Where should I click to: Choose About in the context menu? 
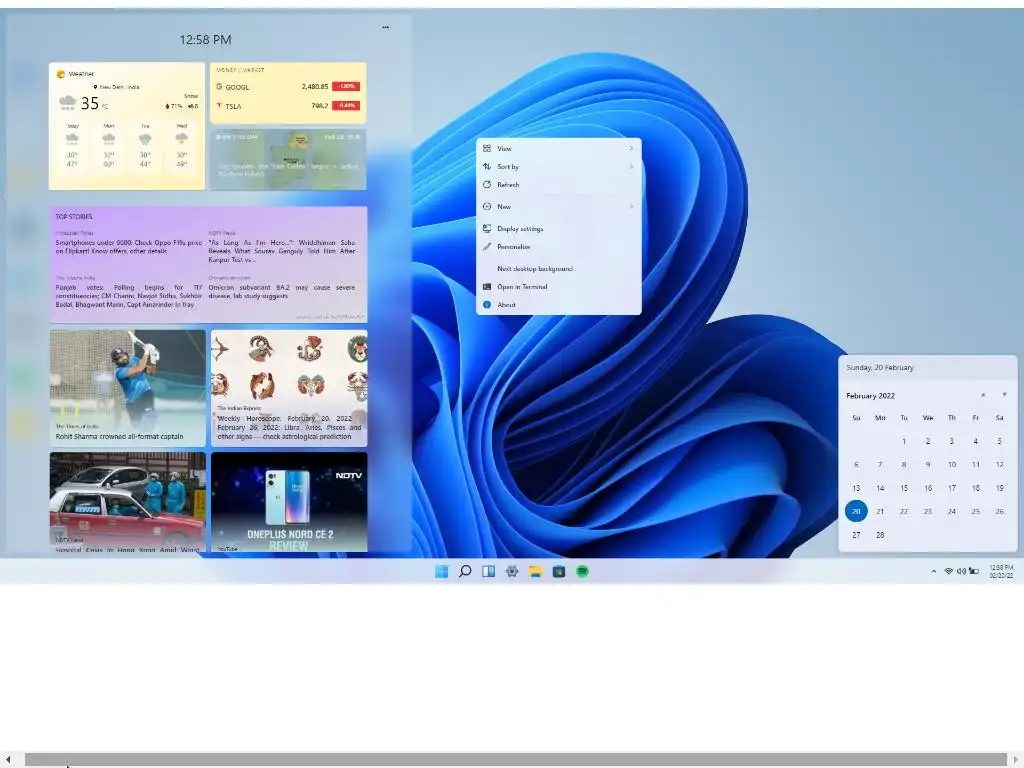click(x=559, y=305)
